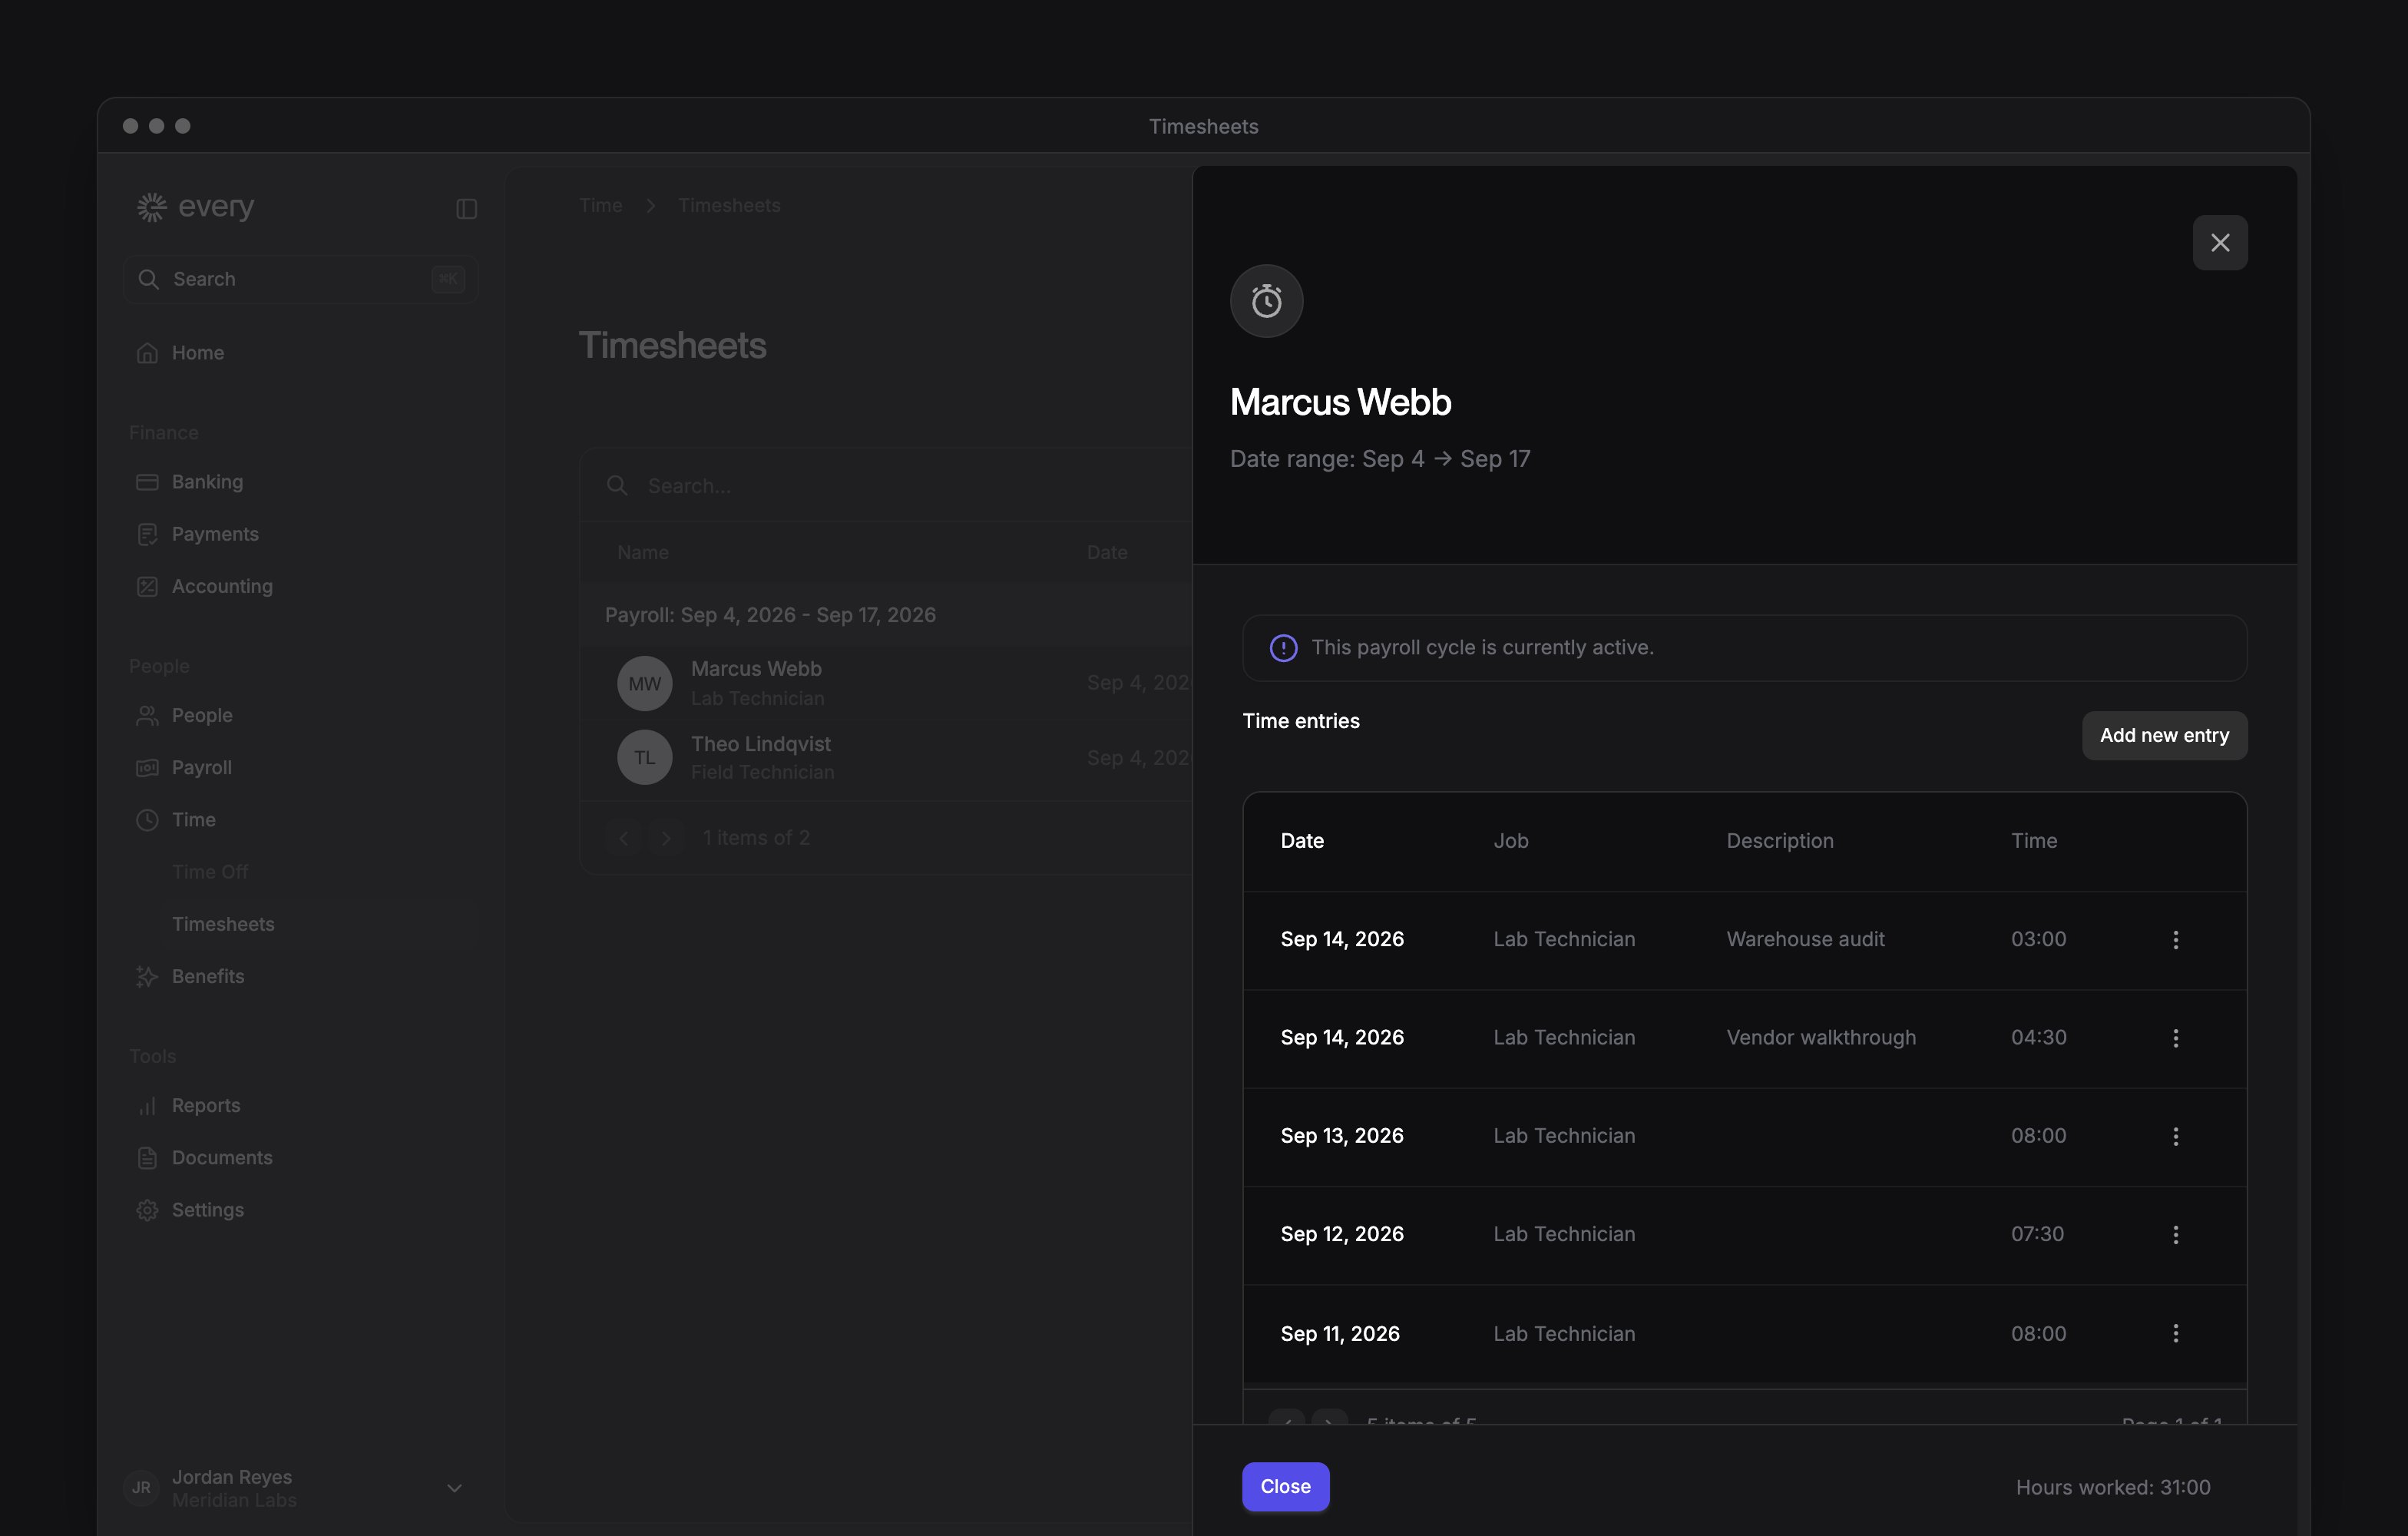The image size is (2408, 1536).
Task: Focus the sidebar Search field
Action: point(300,279)
